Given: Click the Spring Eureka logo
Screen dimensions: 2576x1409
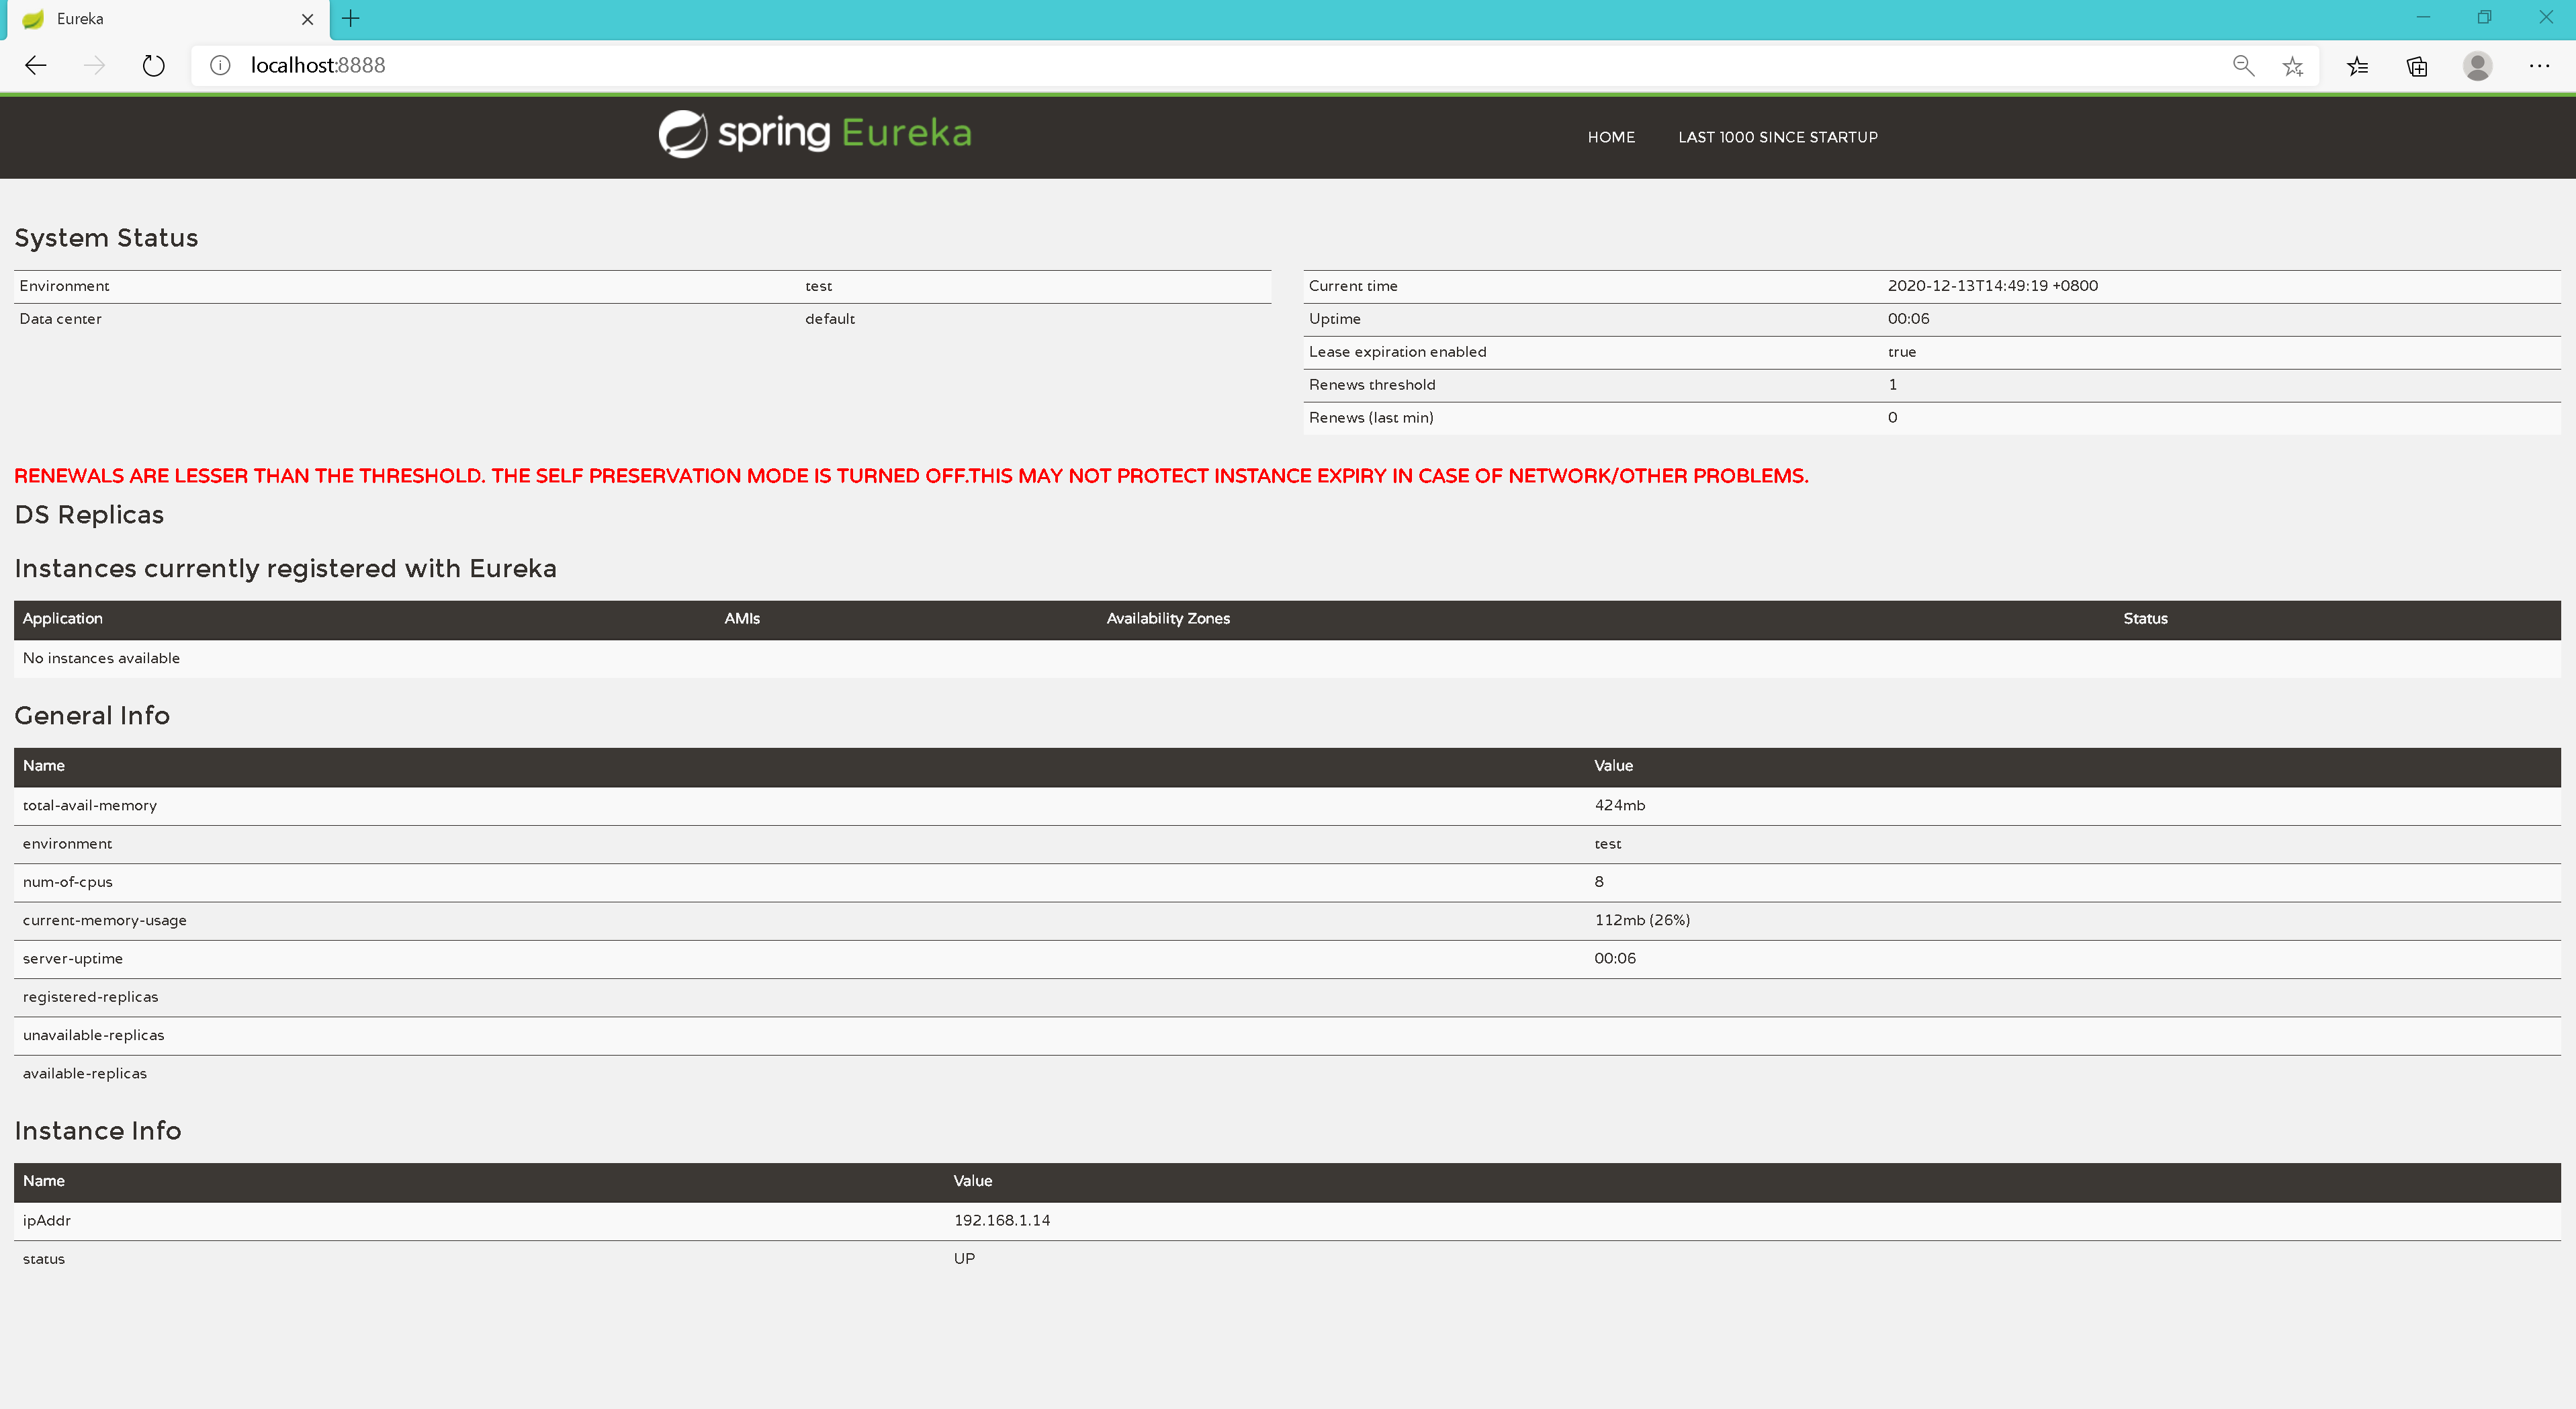Looking at the screenshot, I should click(815, 134).
